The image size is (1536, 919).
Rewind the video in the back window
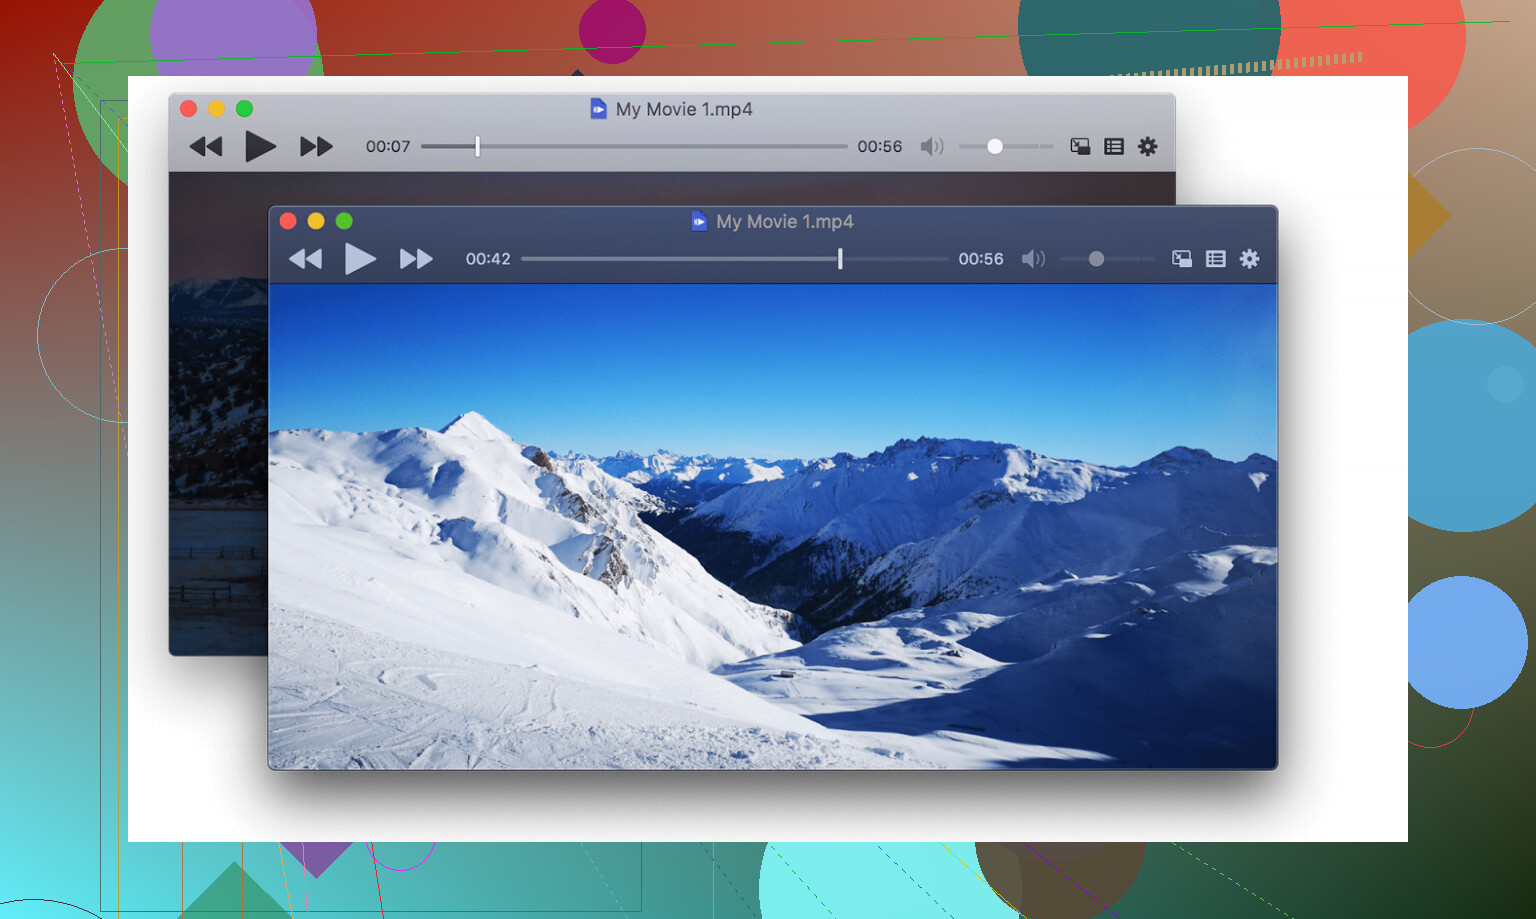click(205, 147)
